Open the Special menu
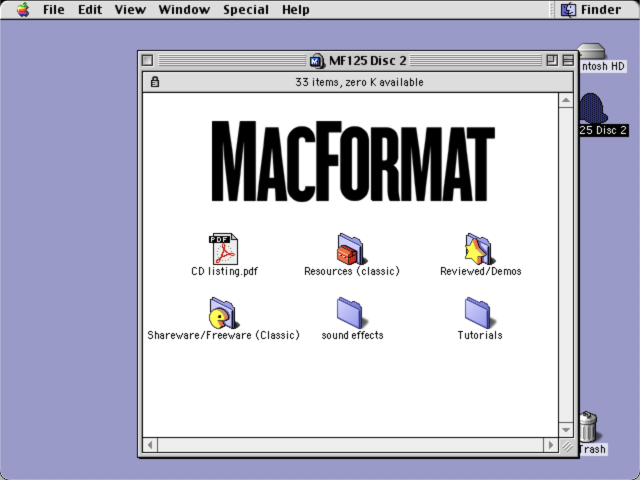640x480 pixels. coord(246,9)
